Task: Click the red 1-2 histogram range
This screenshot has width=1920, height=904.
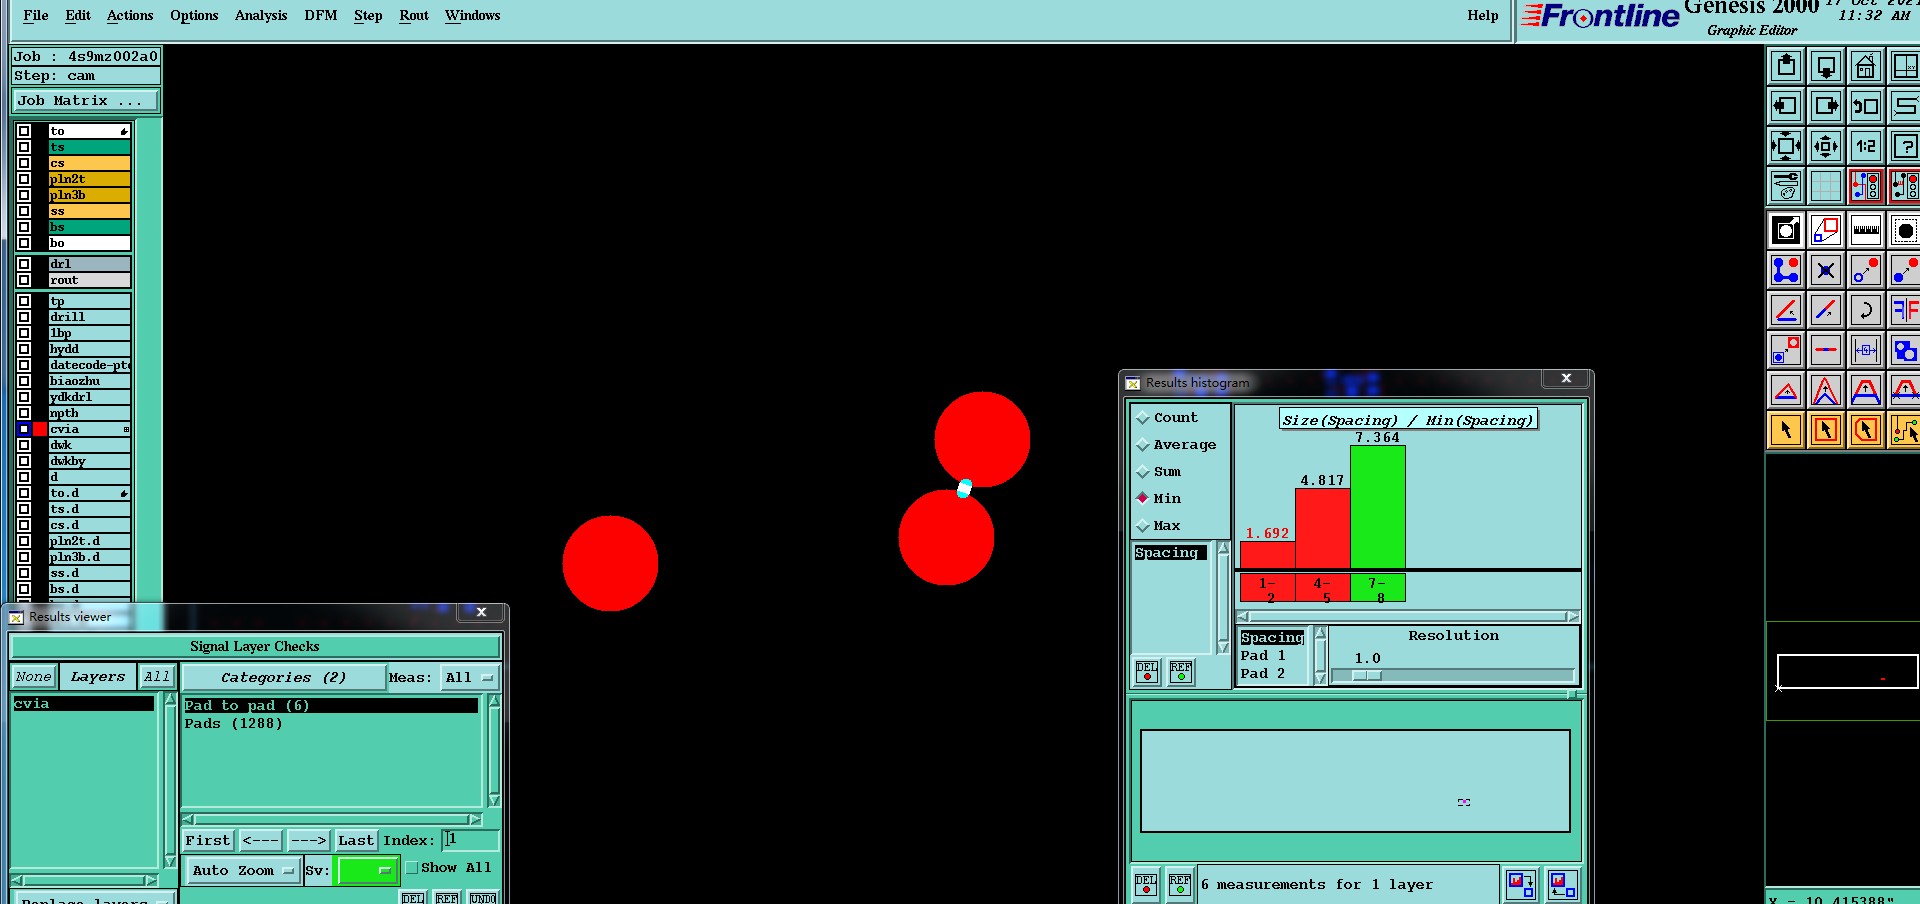Action: tap(1267, 588)
